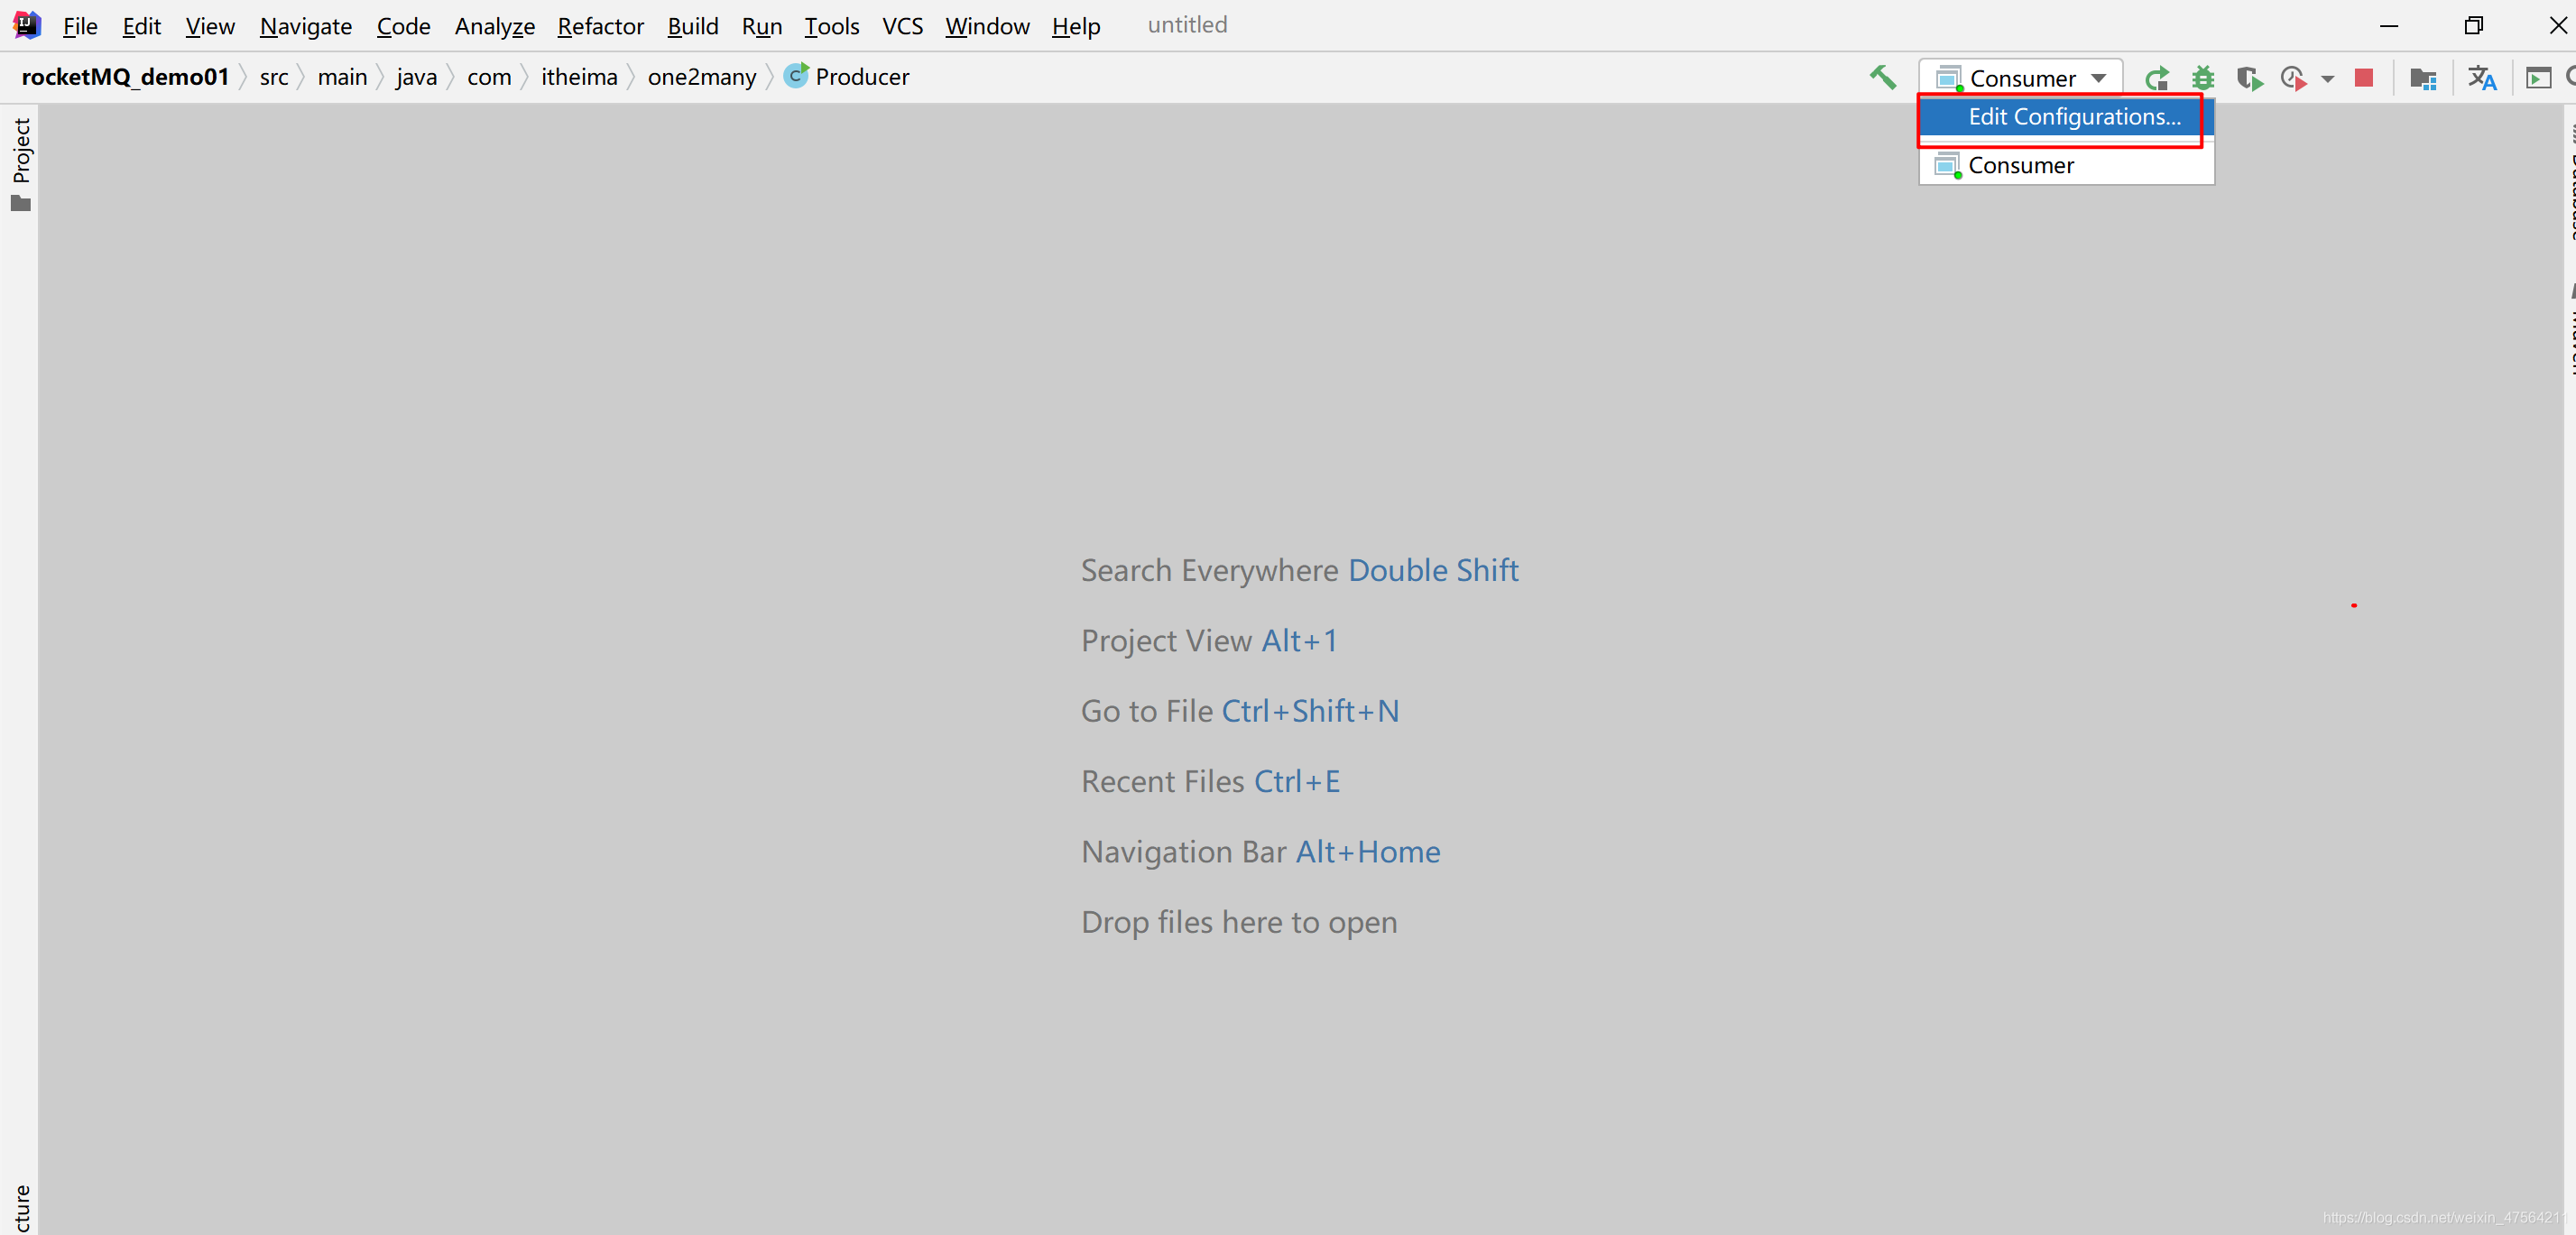Open the run anything terminal-window icon
The height and width of the screenshot is (1235, 2576).
[x=2538, y=78]
